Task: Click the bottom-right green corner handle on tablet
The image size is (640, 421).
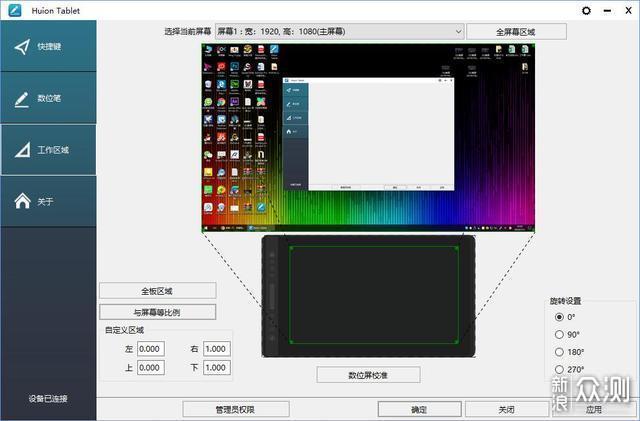Action: 456,342
